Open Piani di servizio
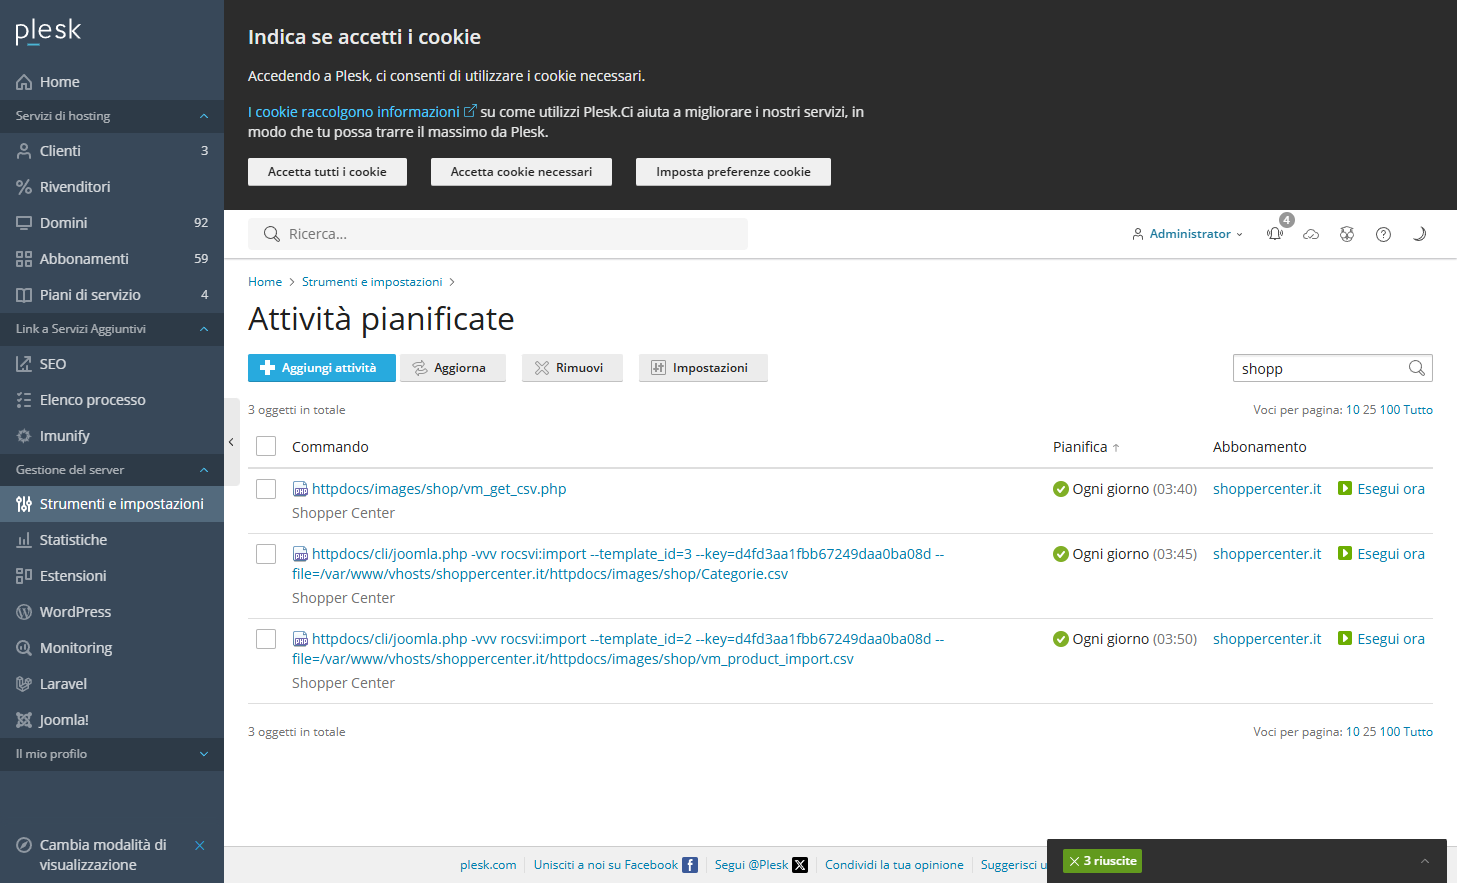1457x883 pixels. pyautogui.click(x=112, y=295)
